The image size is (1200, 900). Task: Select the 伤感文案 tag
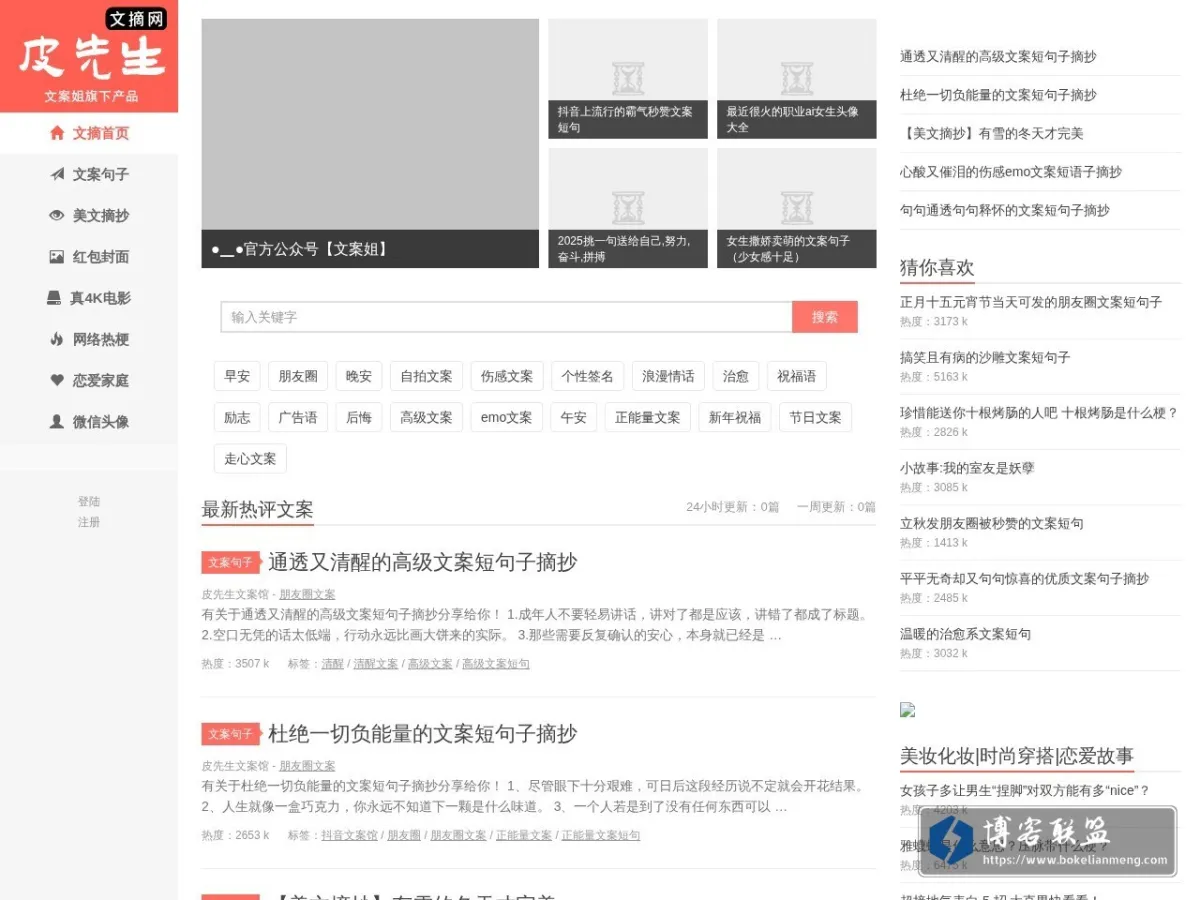click(x=507, y=376)
